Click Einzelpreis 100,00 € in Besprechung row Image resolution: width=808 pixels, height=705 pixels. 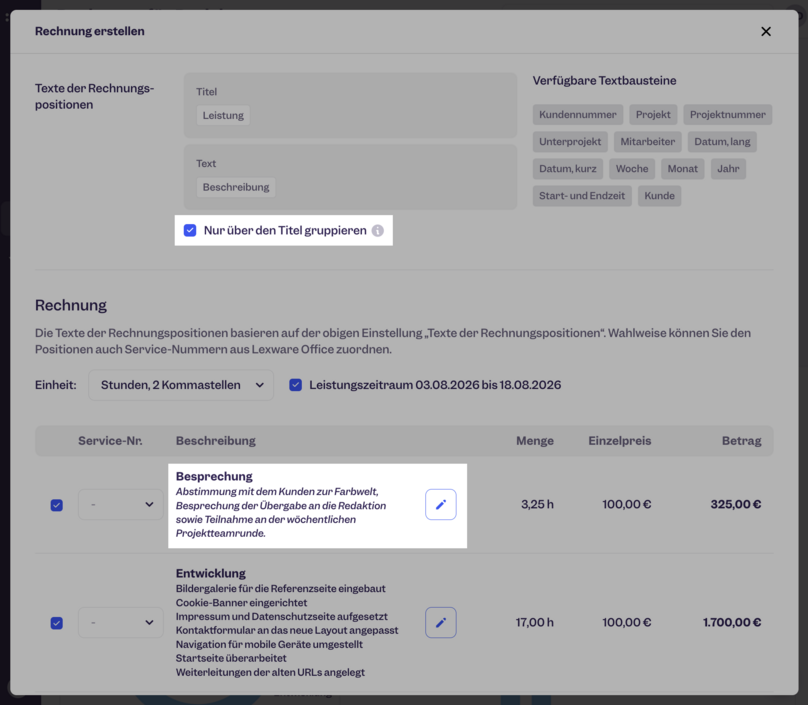click(627, 504)
